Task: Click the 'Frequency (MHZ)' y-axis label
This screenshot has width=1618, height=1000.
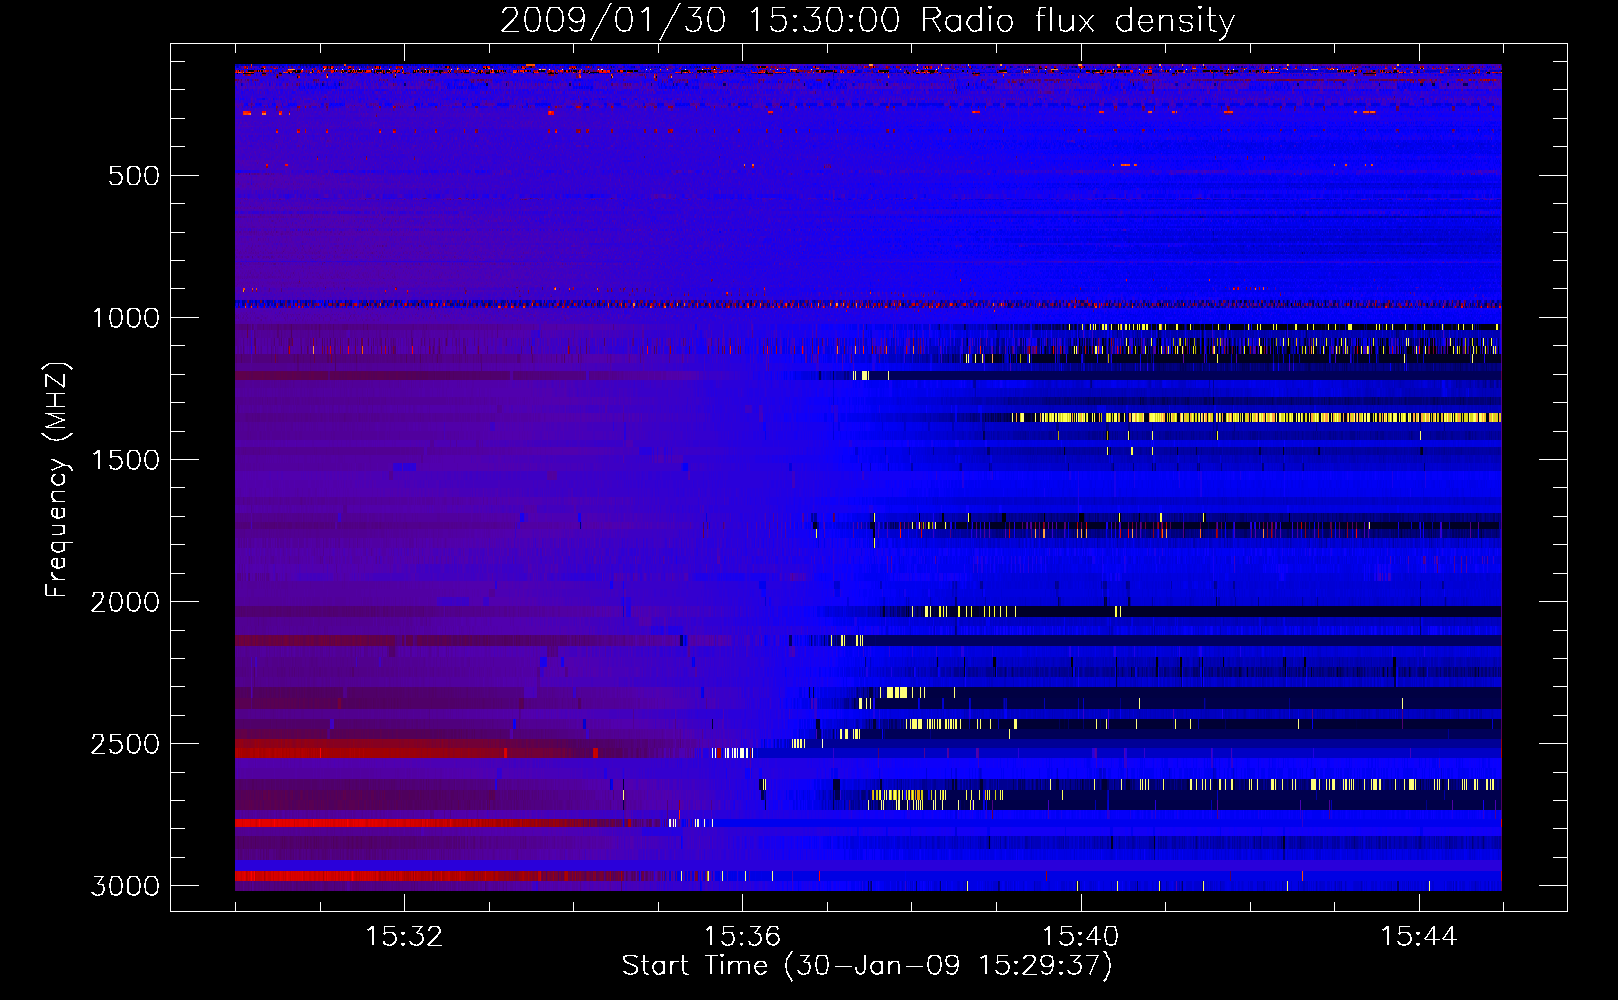Action: pos(57,480)
